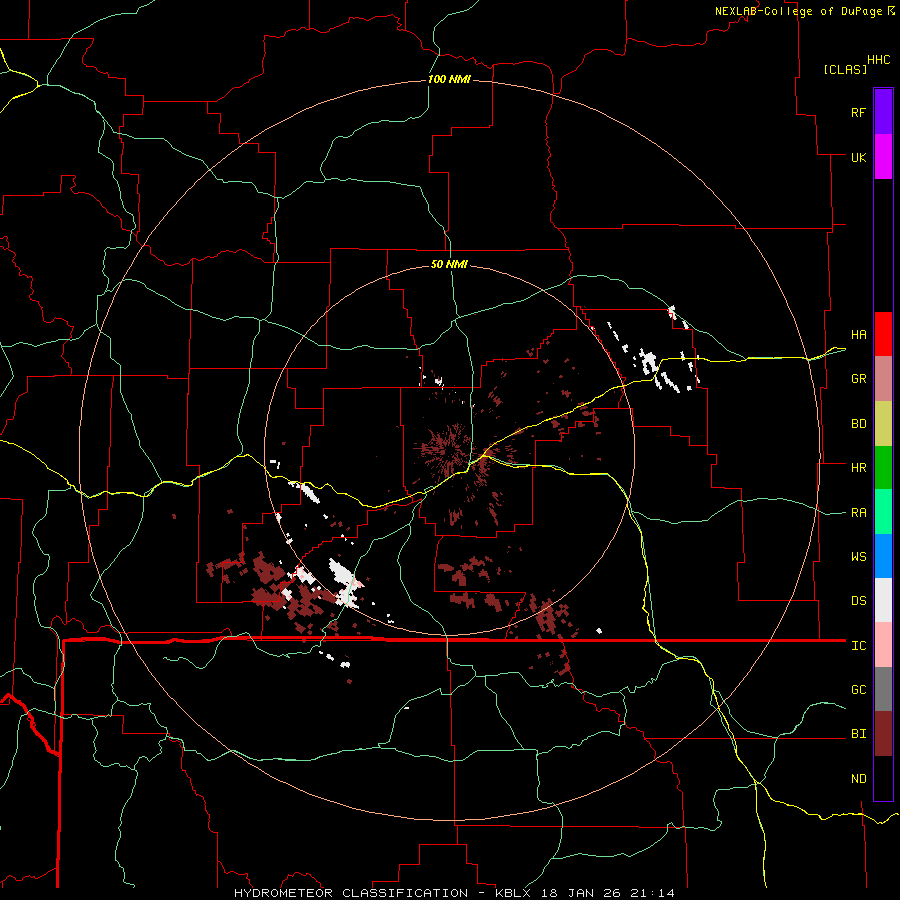Click the IC legend label
This screenshot has width=900, height=900.
[858, 646]
